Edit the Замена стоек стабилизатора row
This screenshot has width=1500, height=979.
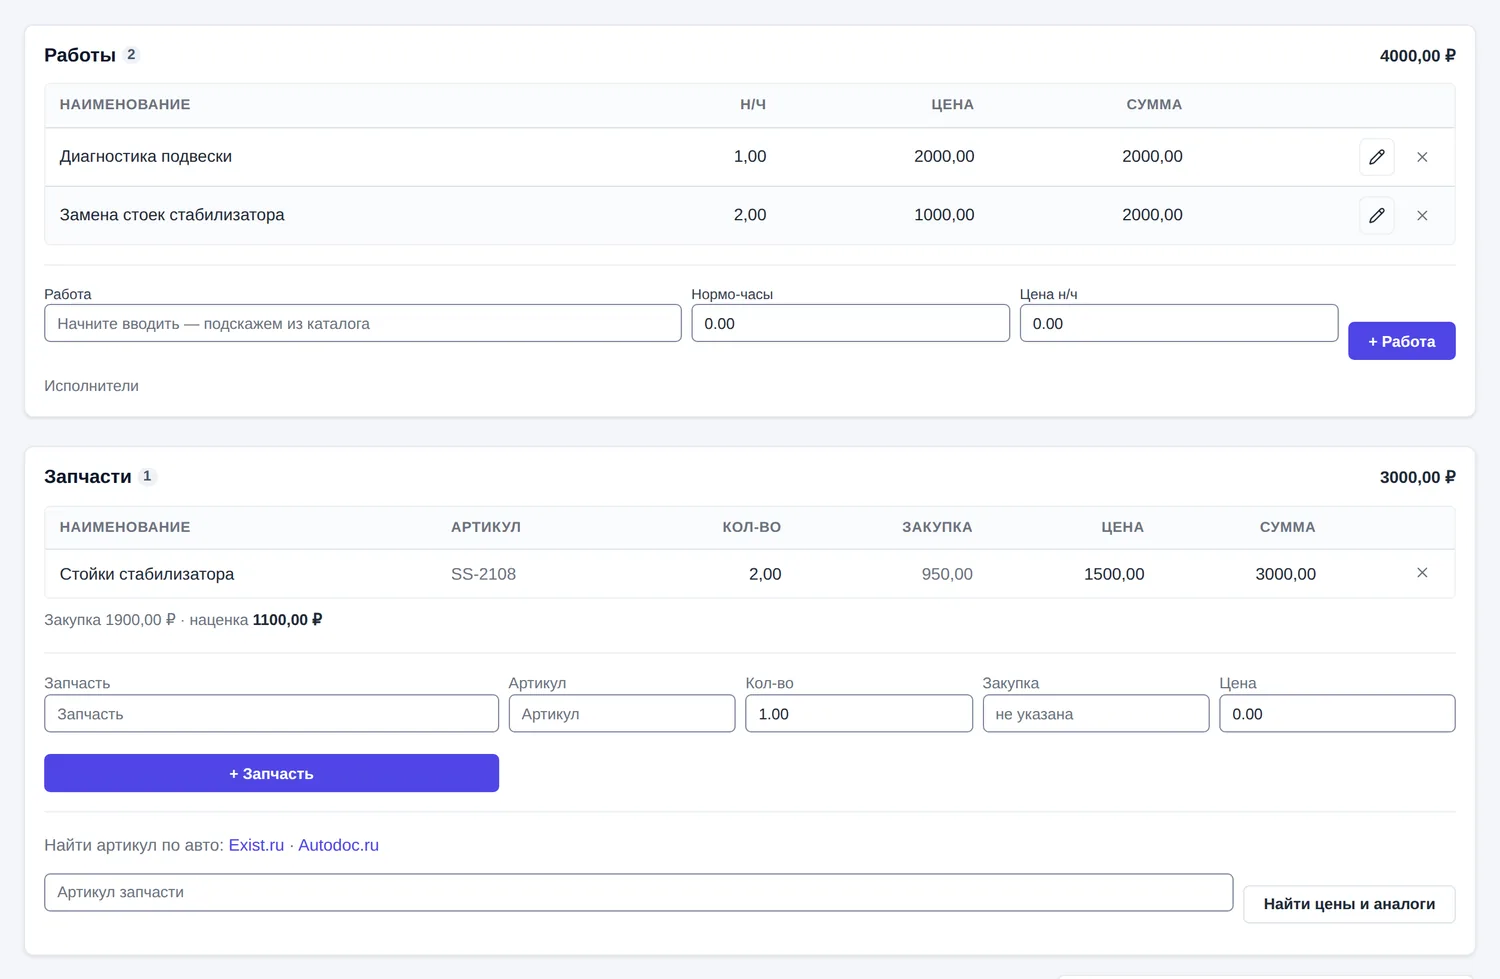1377,215
